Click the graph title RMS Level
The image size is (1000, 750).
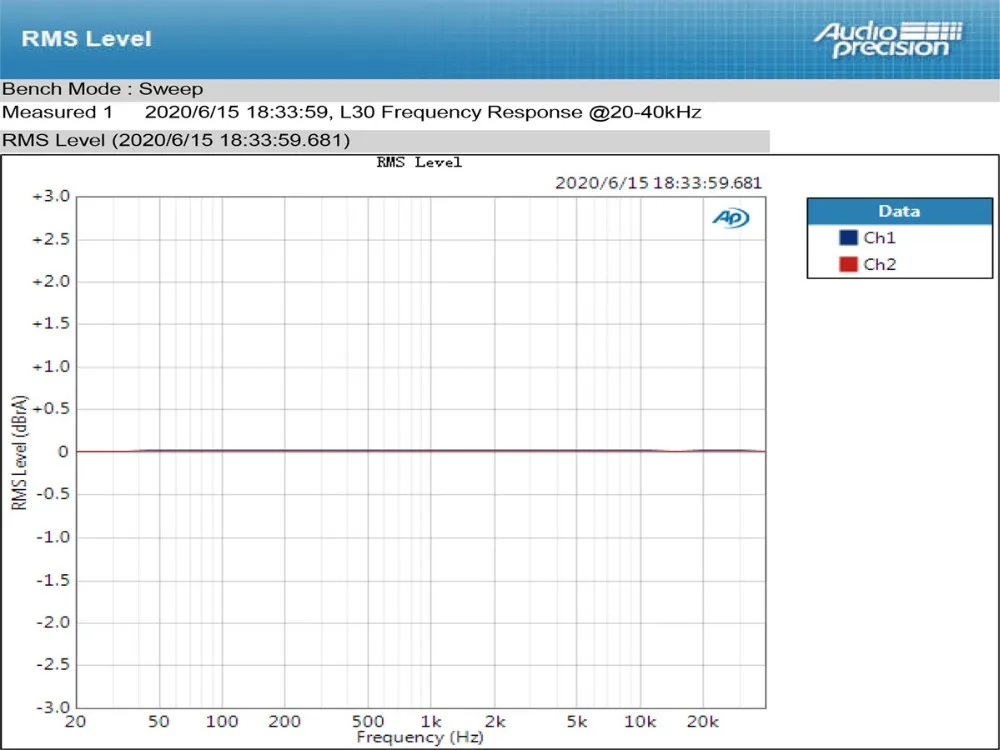(419, 163)
